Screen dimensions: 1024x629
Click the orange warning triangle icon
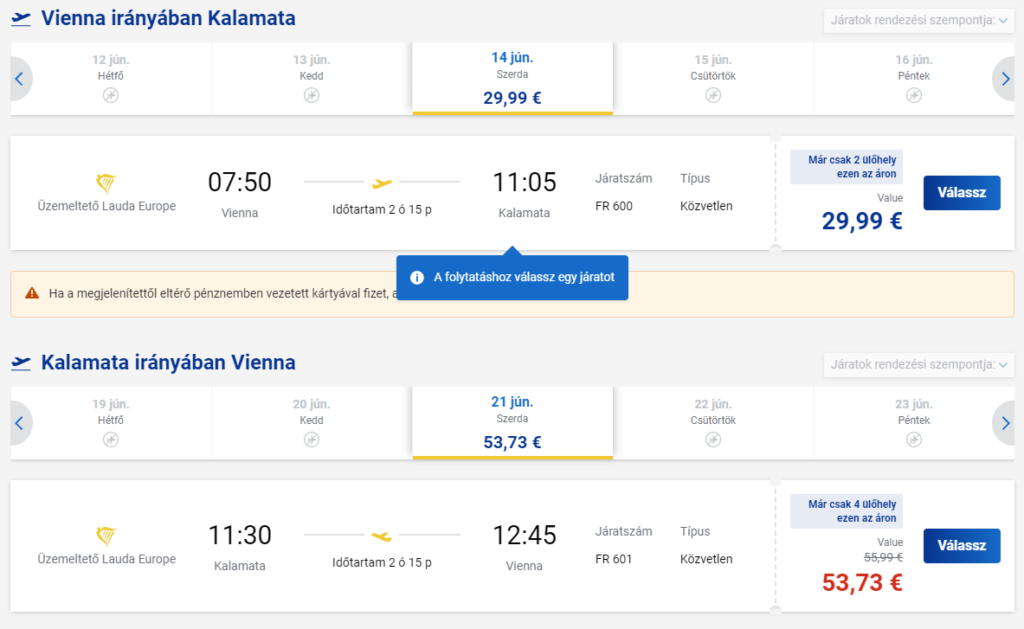pos(32,293)
